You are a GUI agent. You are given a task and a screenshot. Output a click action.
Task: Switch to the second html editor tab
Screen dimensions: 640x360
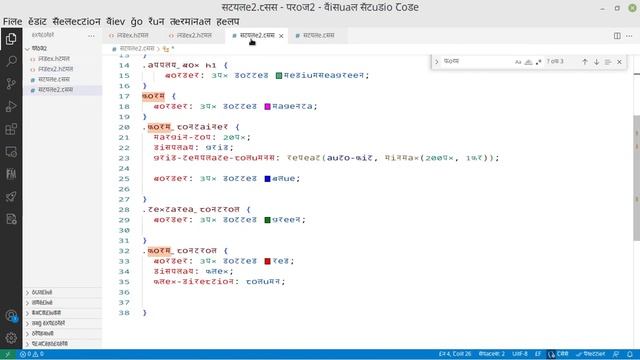tap(194, 36)
